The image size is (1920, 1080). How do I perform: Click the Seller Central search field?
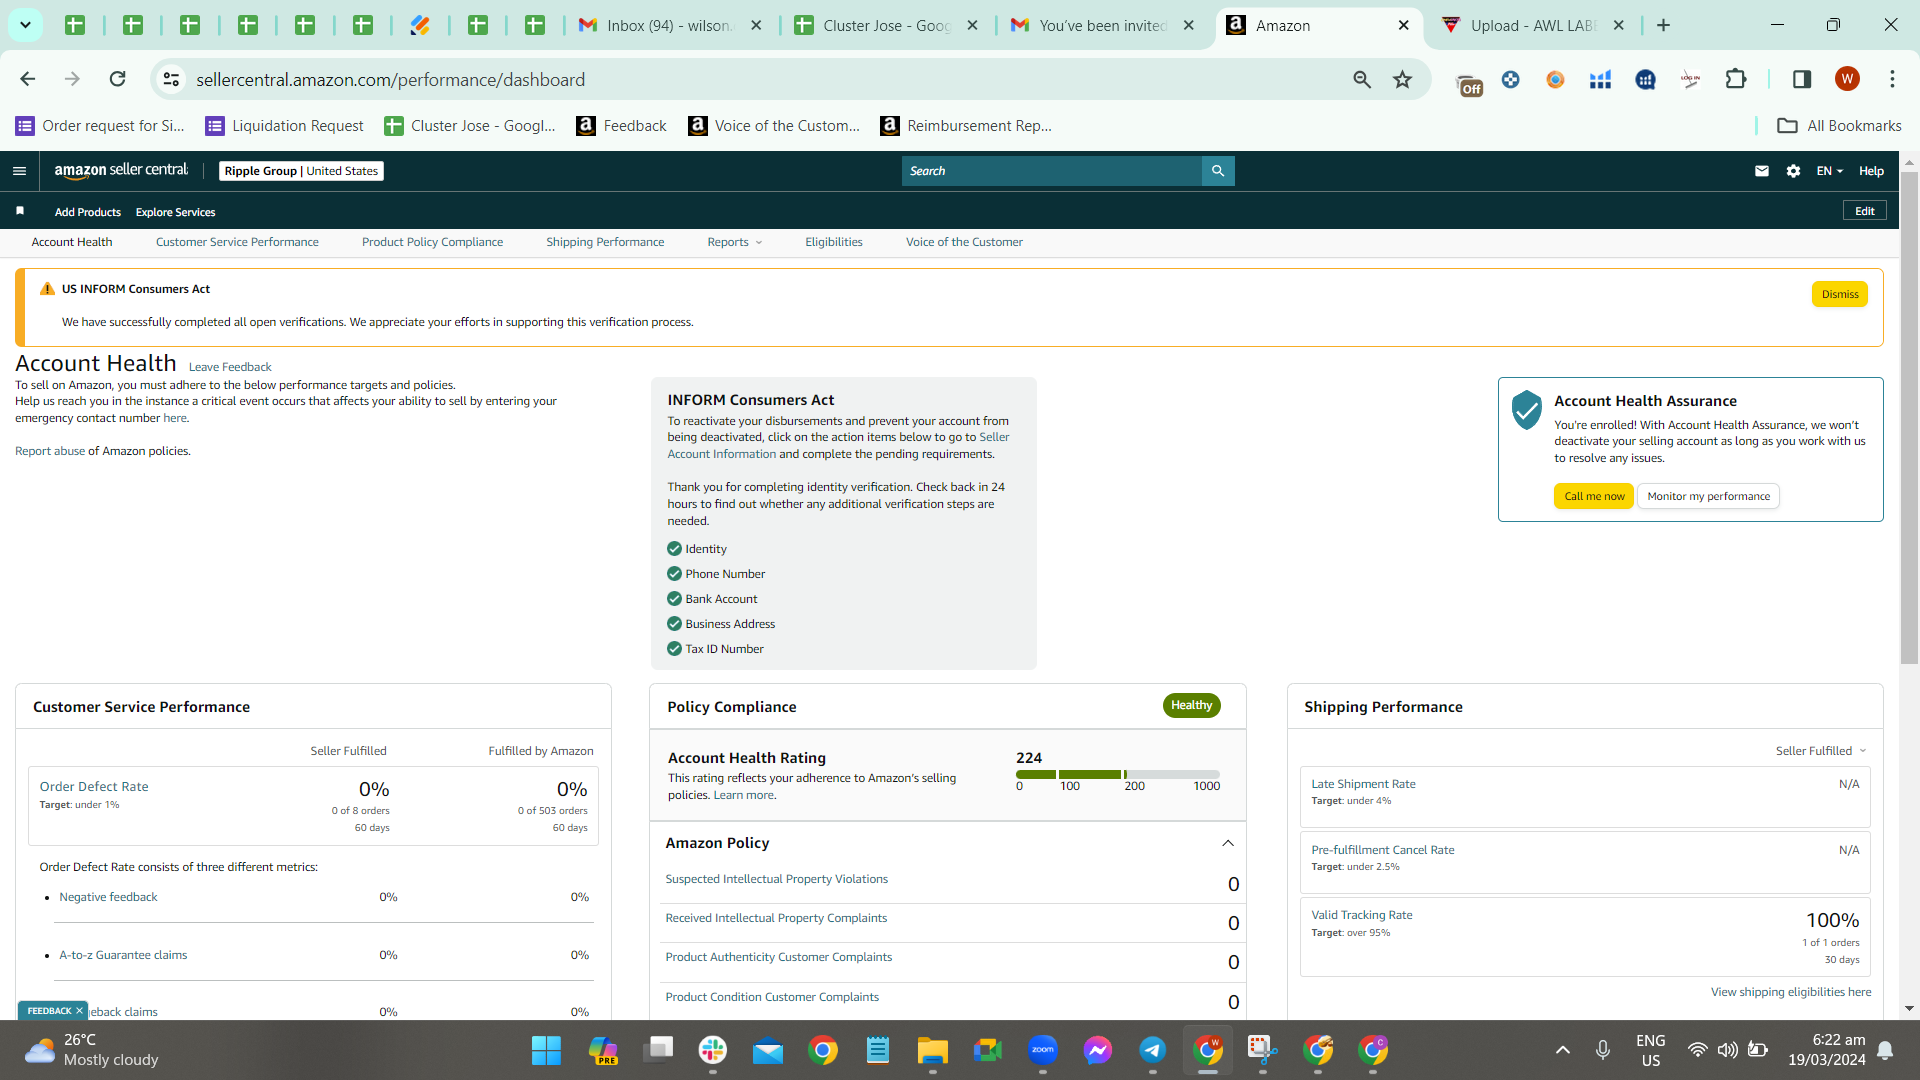click(x=1051, y=171)
